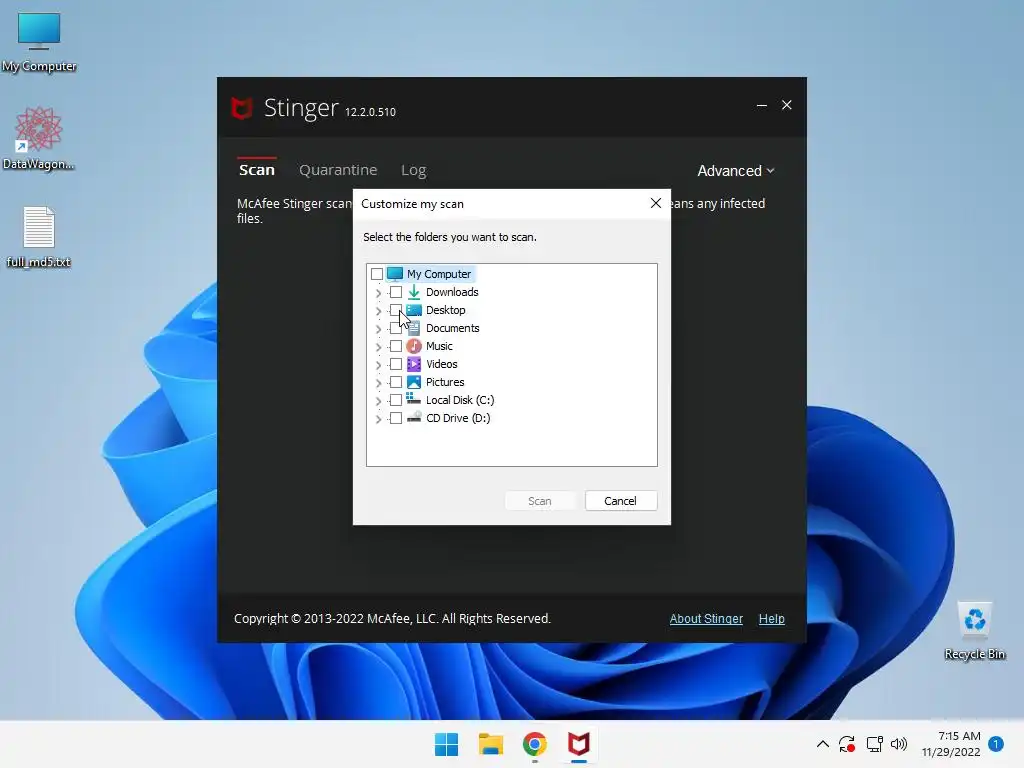Select the Recycle Bin desktop icon
This screenshot has height=768, width=1024.
(x=974, y=631)
